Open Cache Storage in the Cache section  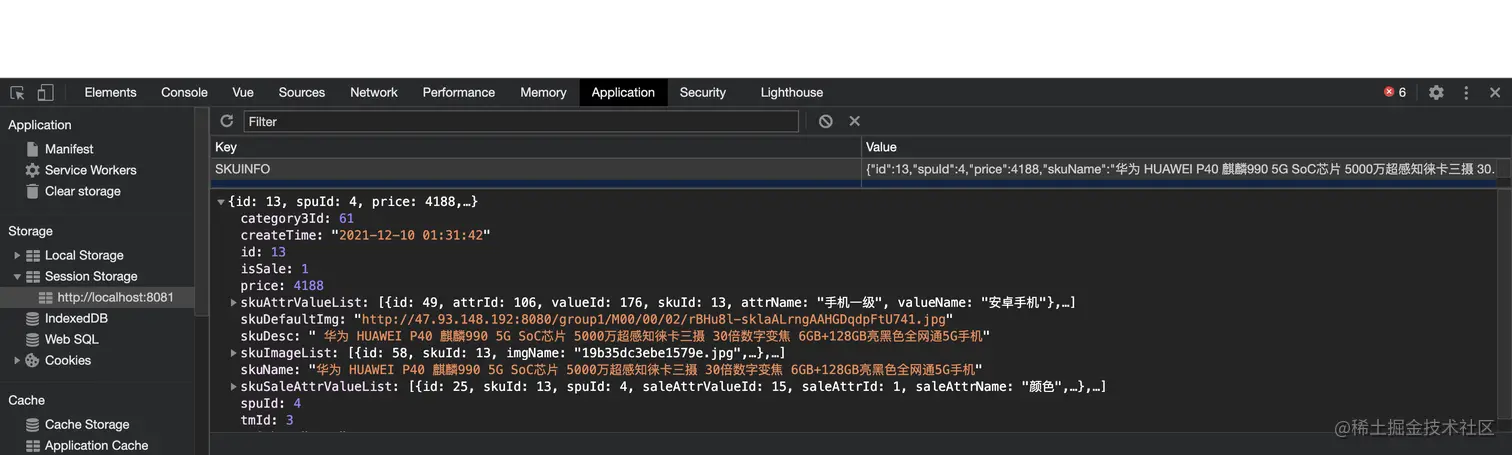[x=87, y=424]
